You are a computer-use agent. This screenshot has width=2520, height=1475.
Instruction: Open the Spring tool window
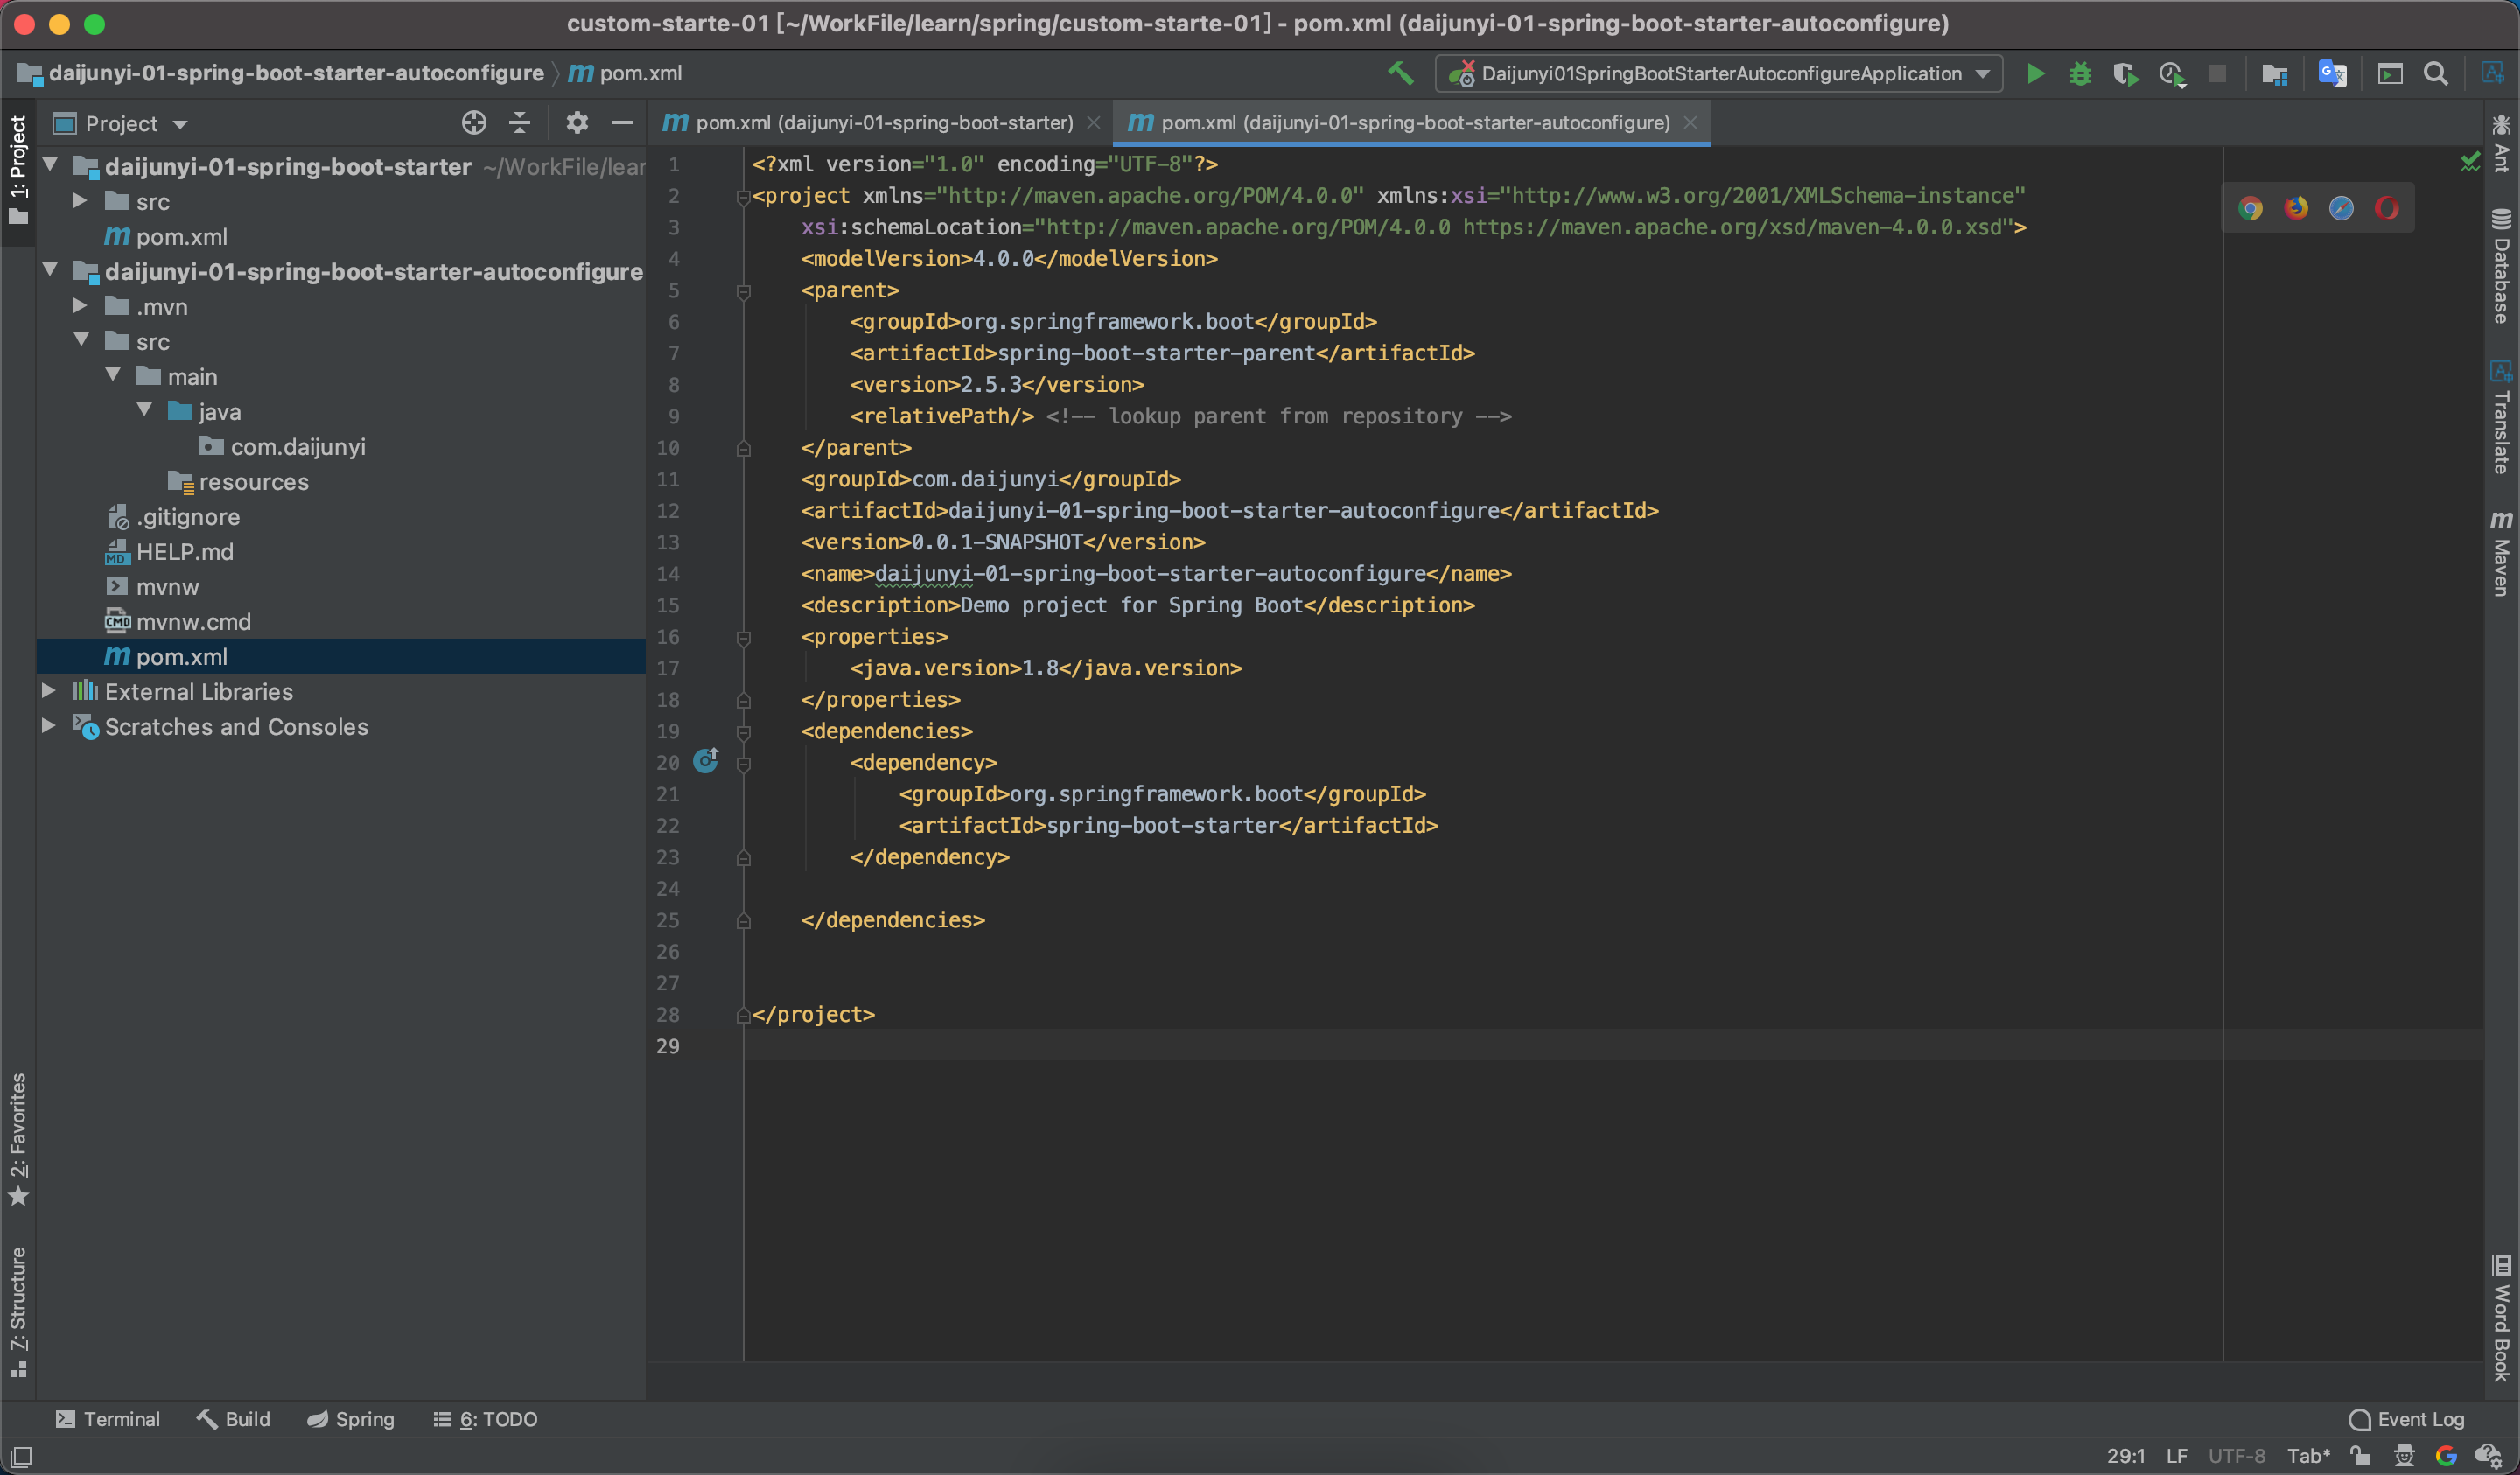click(351, 1419)
